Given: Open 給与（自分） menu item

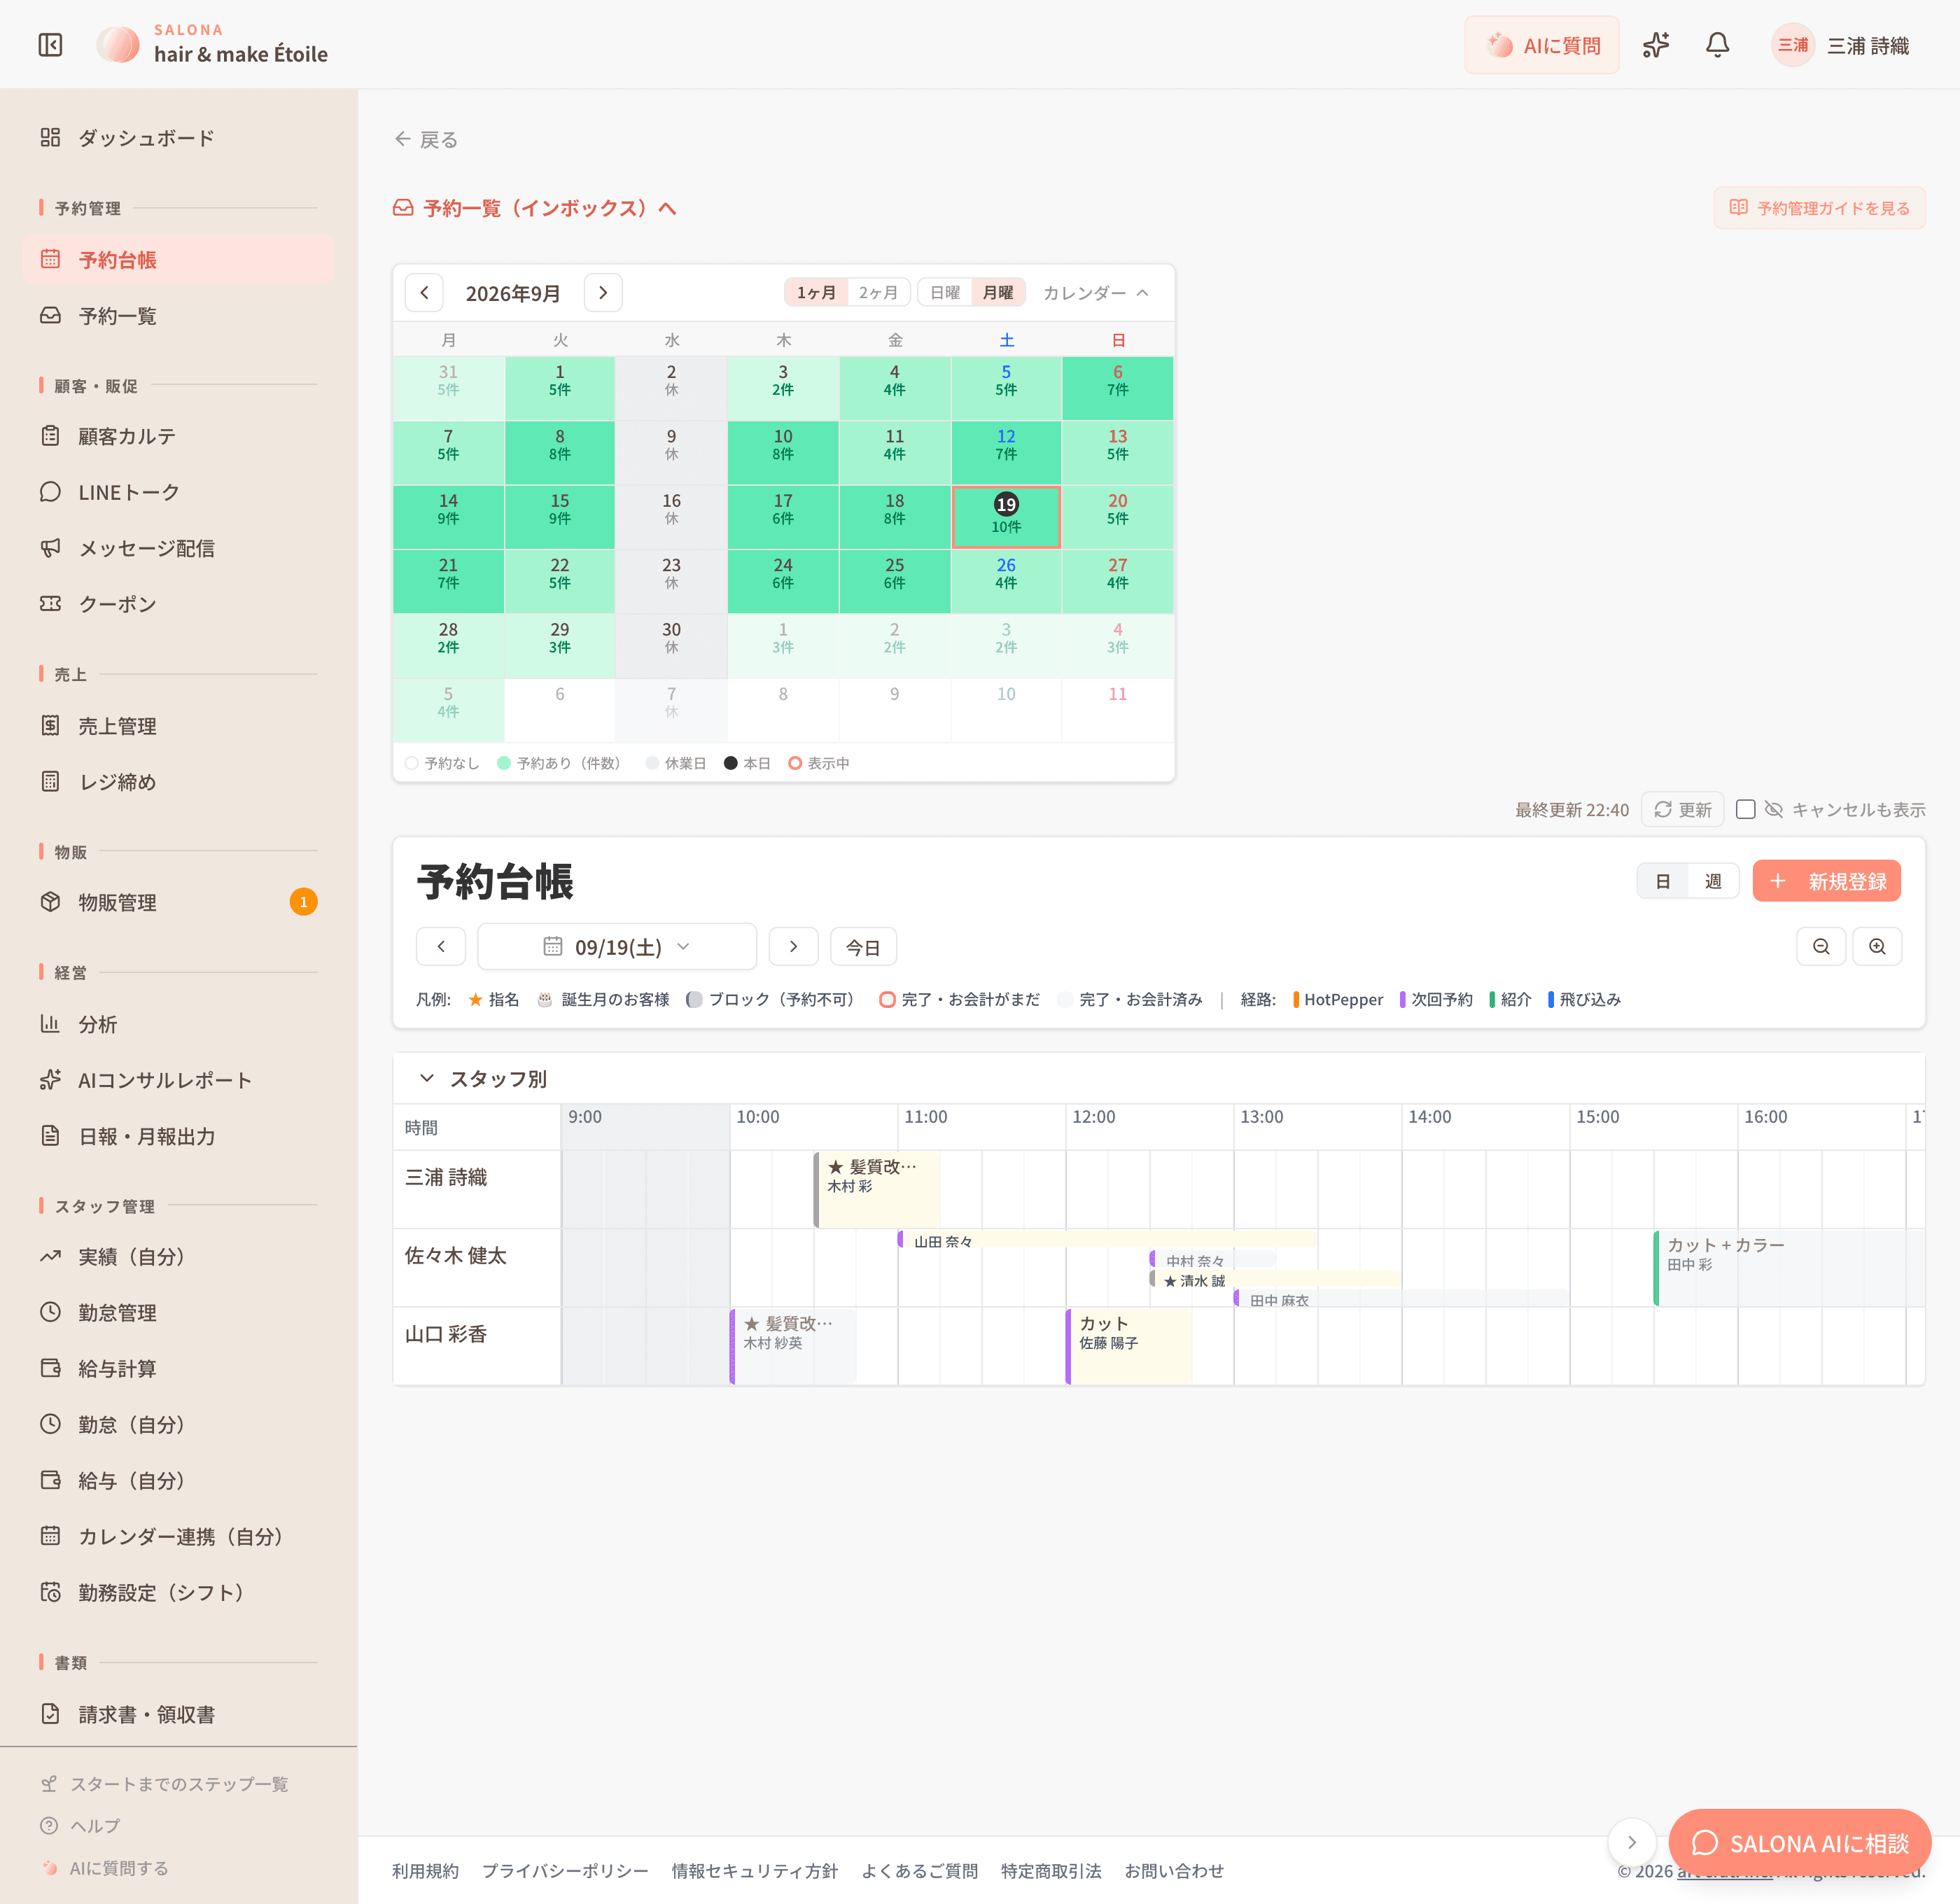Looking at the screenshot, I should pyautogui.click(x=178, y=1480).
